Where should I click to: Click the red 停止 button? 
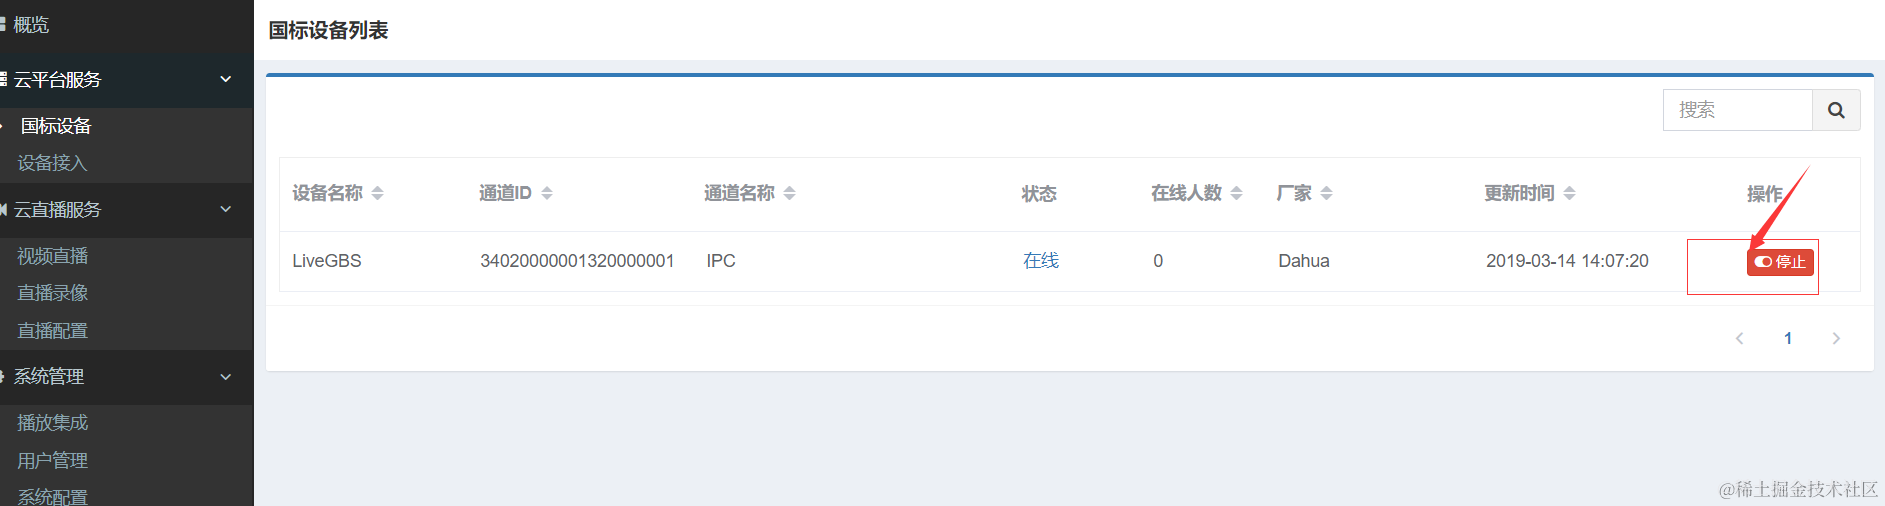tap(1780, 262)
